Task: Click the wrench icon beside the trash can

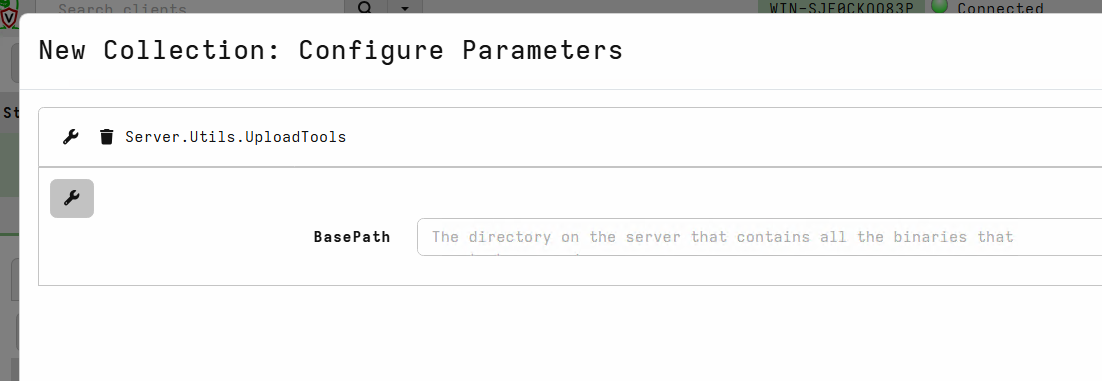Action: coord(70,137)
